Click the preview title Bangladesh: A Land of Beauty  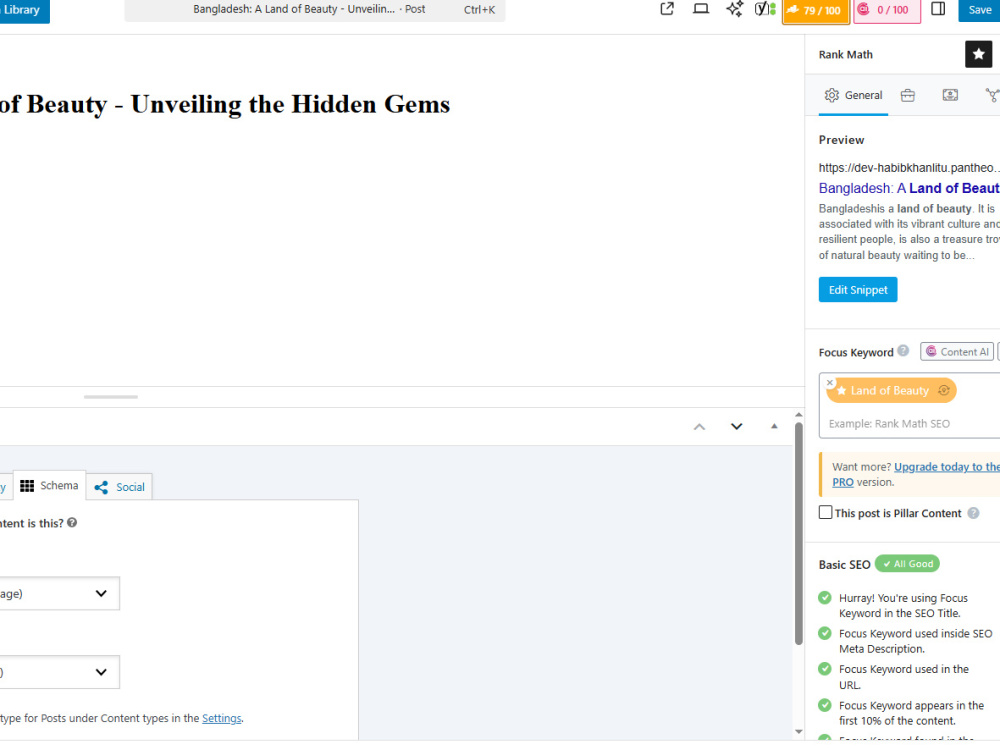coord(909,188)
